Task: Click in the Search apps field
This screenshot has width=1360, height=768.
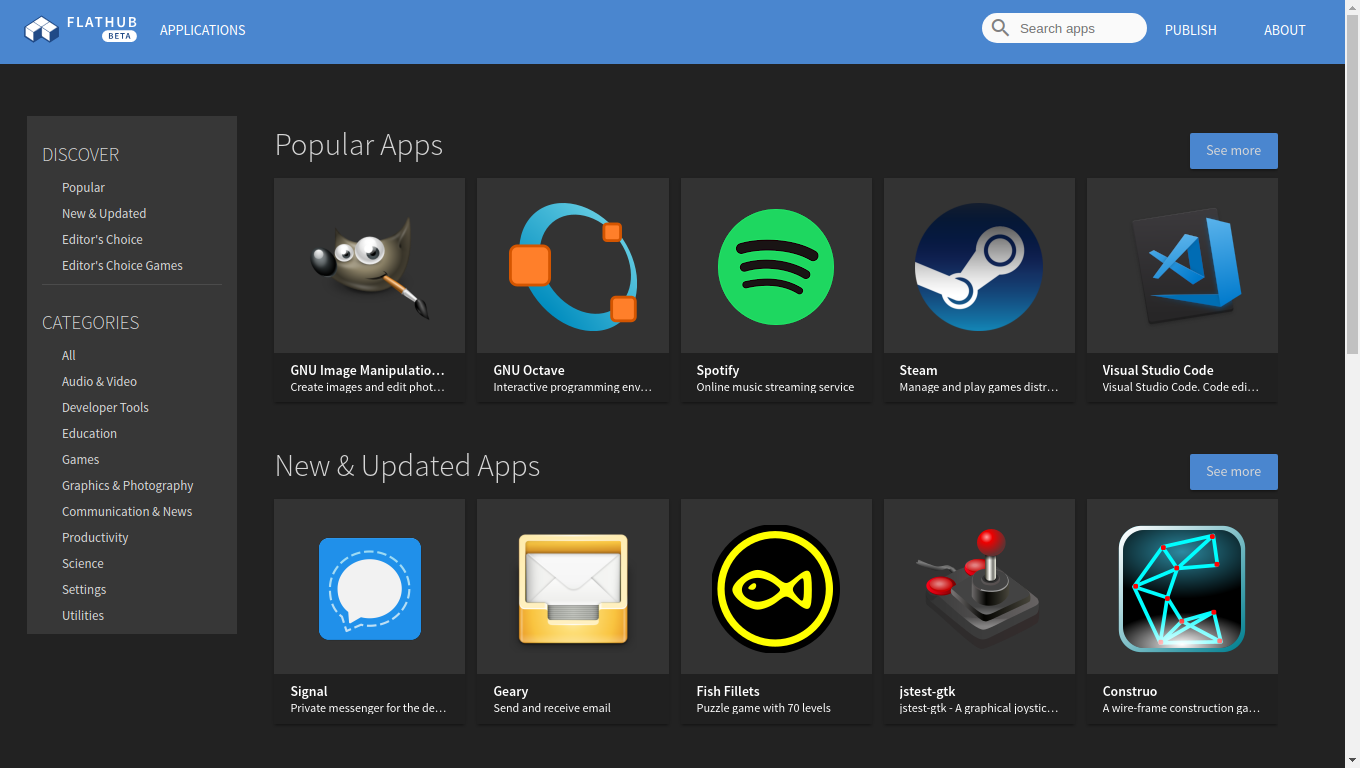Action: [1064, 28]
